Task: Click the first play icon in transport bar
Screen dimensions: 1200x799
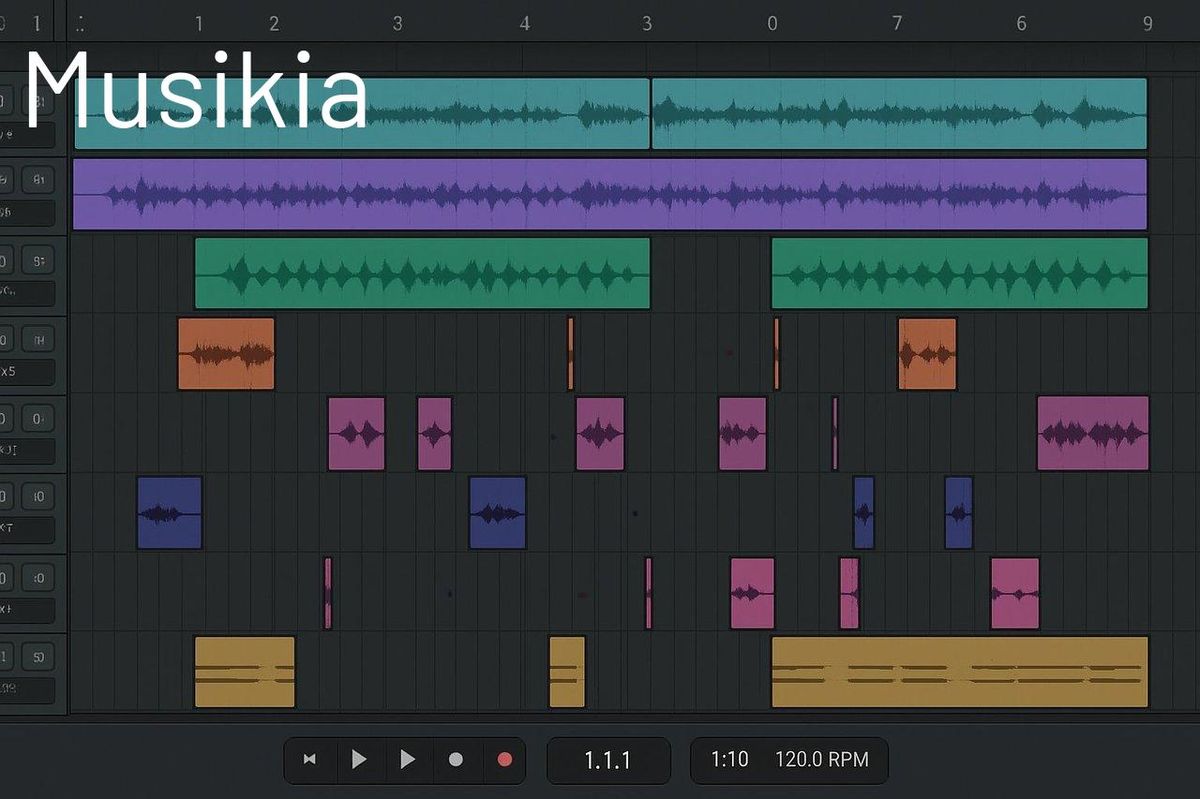Action: pos(358,759)
